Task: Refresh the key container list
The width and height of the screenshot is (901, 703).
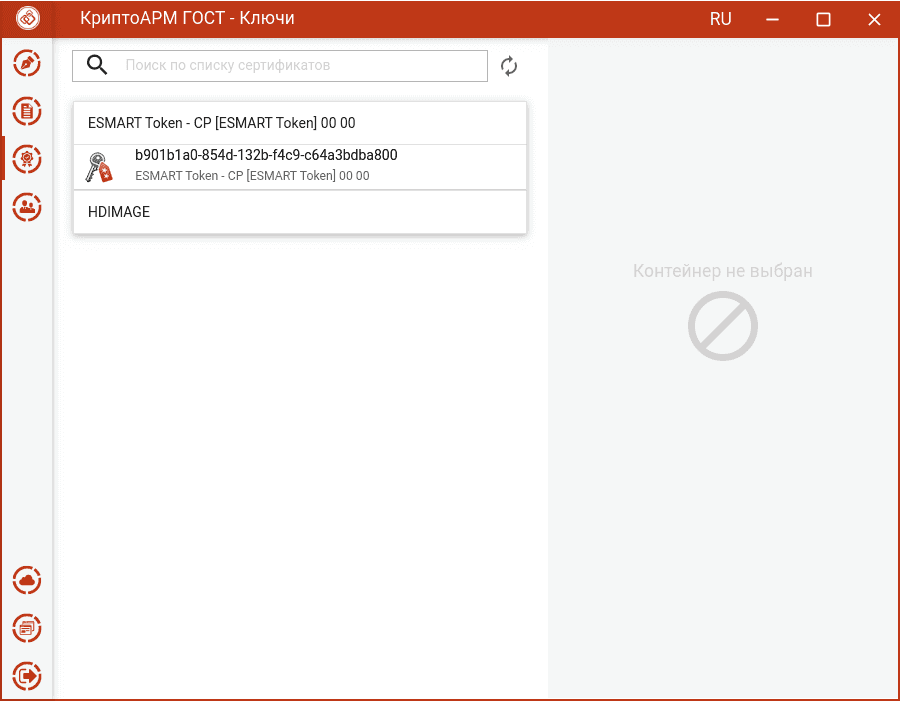Action: [x=509, y=66]
